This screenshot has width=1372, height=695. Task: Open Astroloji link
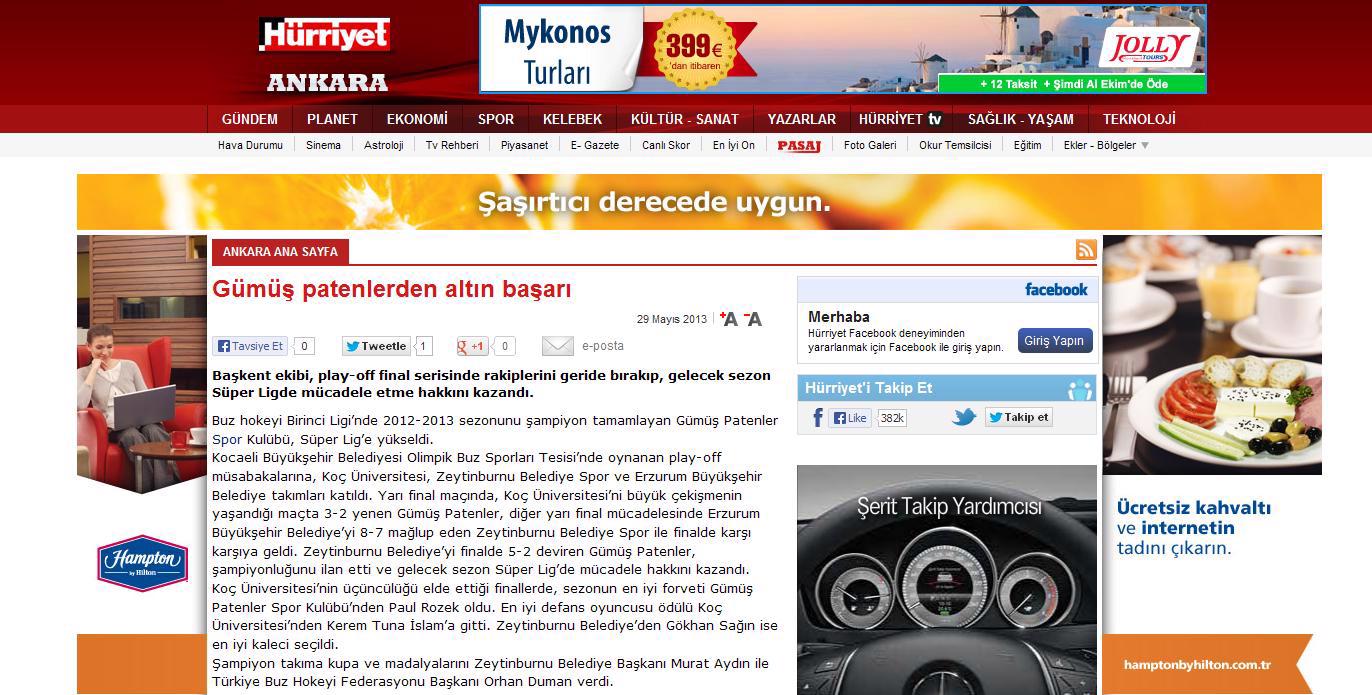pyautogui.click(x=383, y=145)
